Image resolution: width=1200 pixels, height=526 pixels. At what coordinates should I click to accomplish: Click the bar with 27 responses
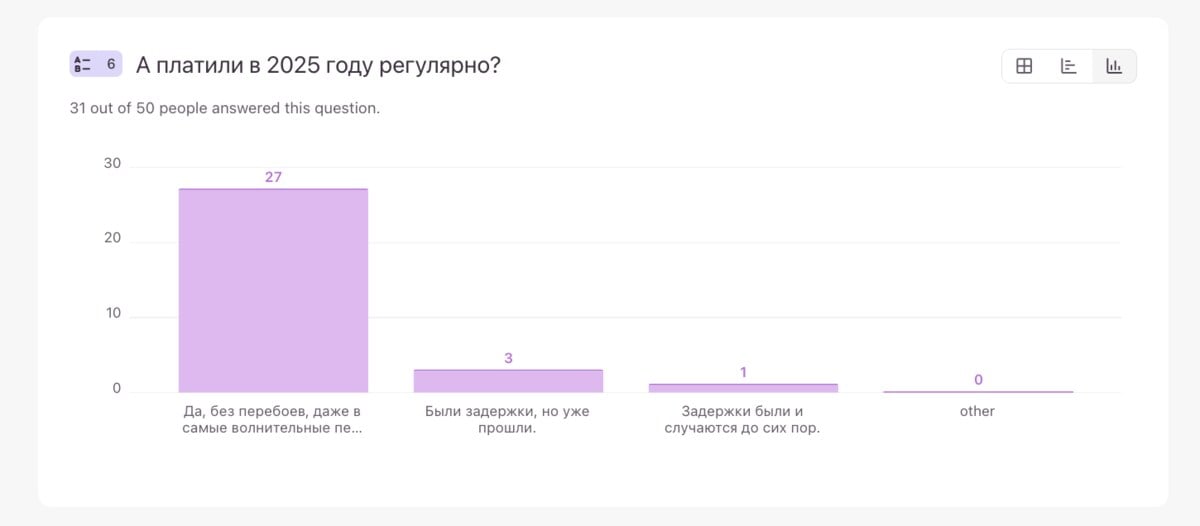[273, 290]
